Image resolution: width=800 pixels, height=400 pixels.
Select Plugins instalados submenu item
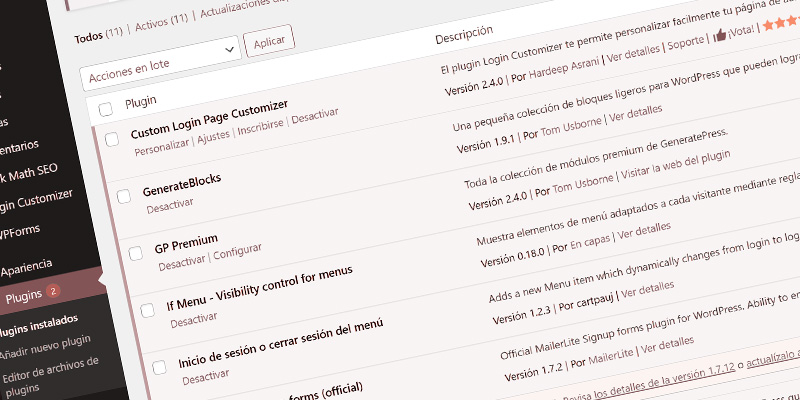pos(38,326)
